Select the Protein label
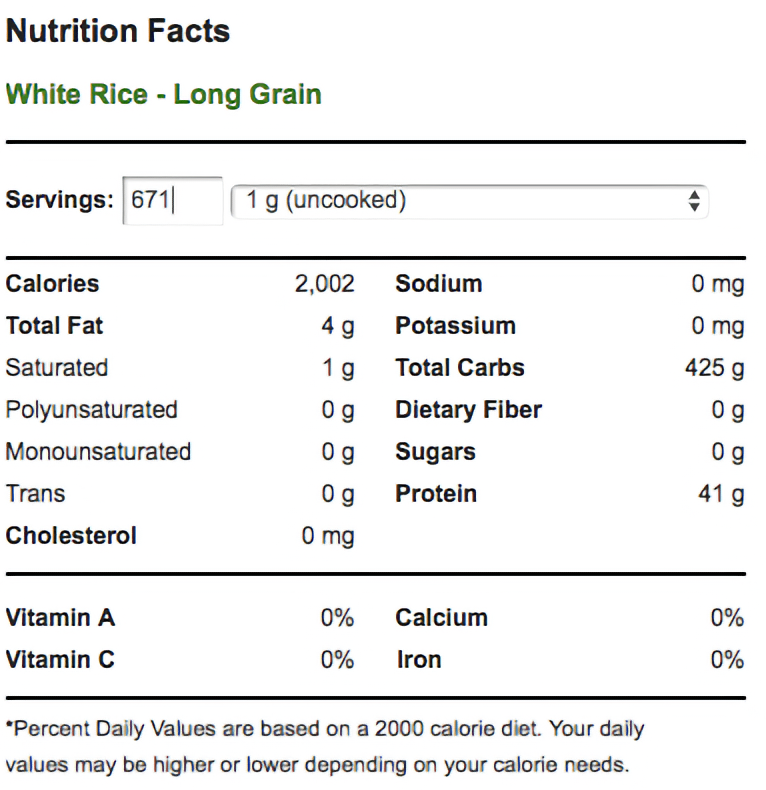The image size is (766, 790). (435, 494)
